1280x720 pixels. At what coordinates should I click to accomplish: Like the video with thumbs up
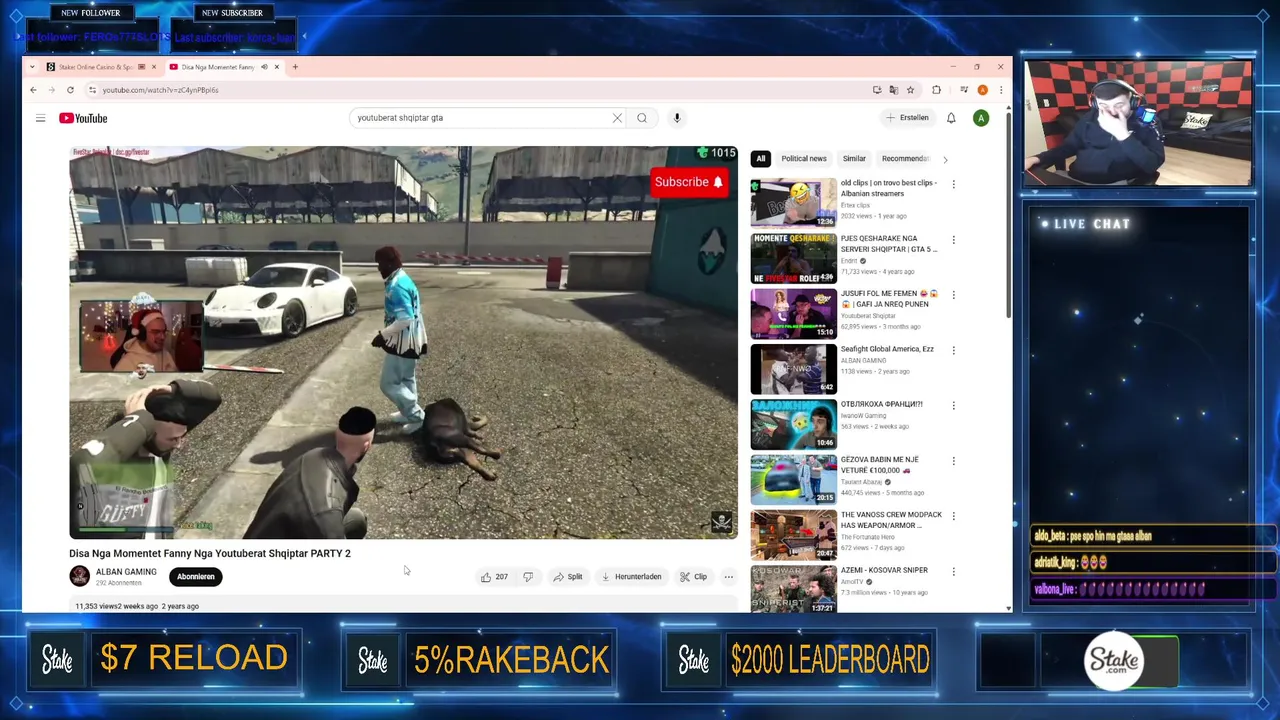(x=494, y=577)
